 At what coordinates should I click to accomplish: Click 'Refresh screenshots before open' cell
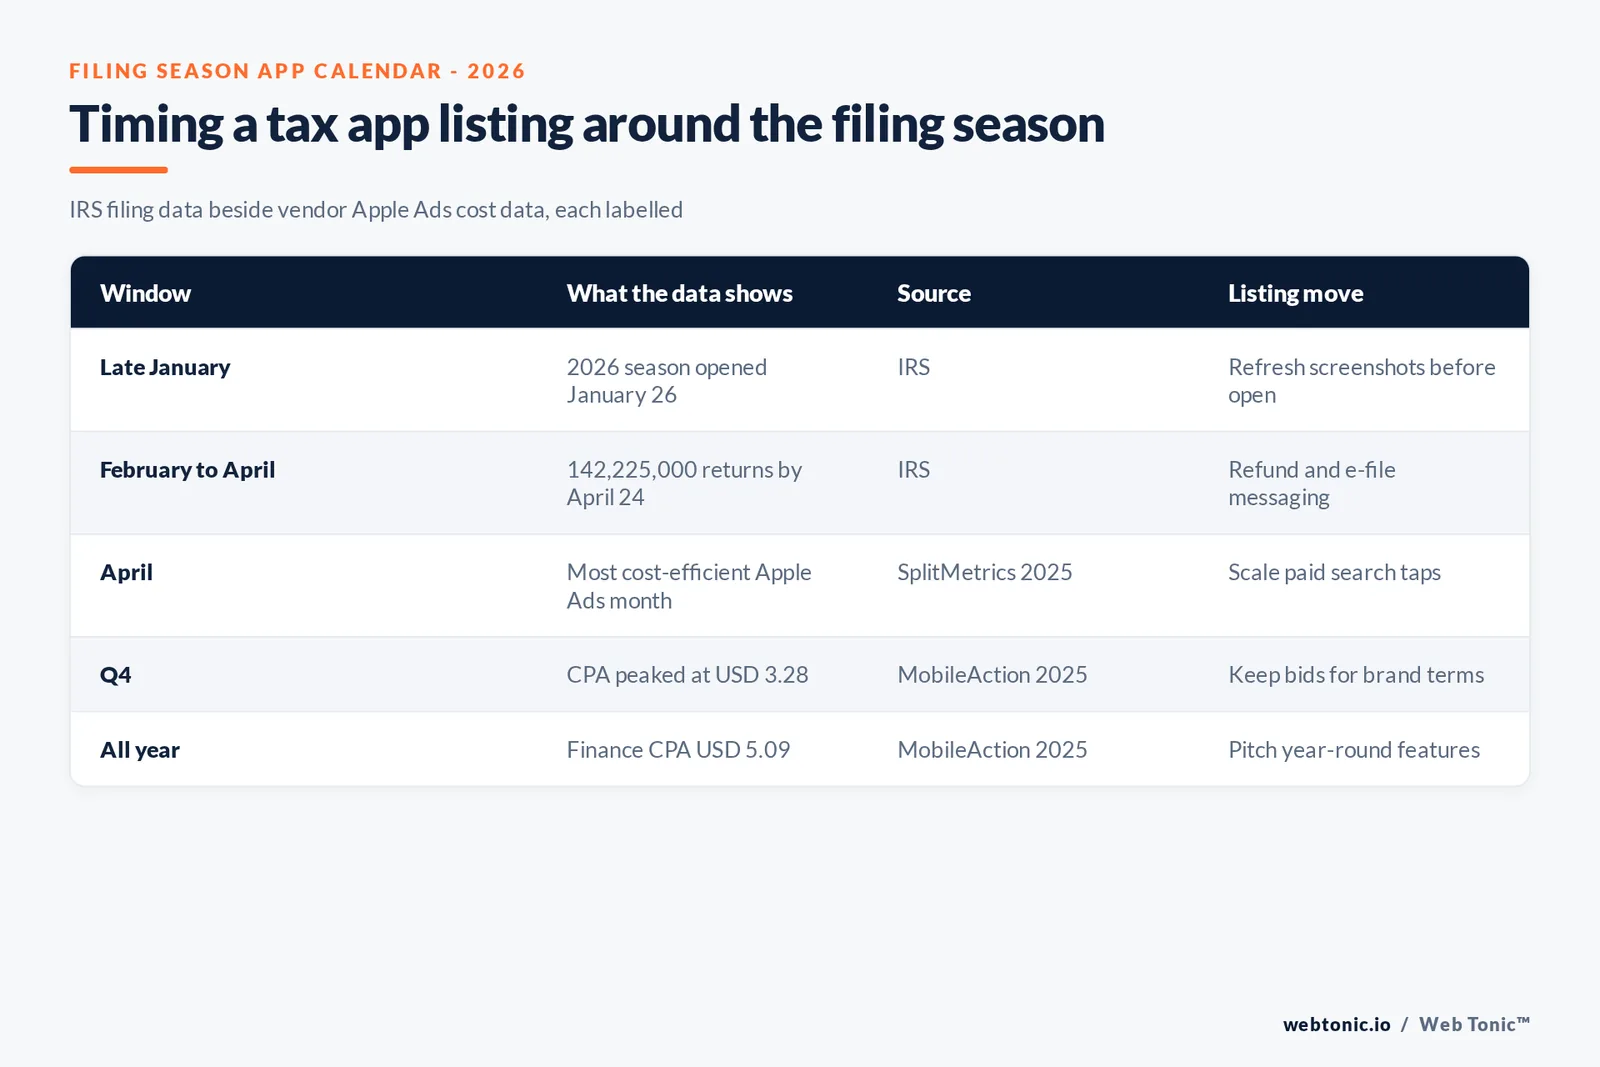coord(1362,381)
